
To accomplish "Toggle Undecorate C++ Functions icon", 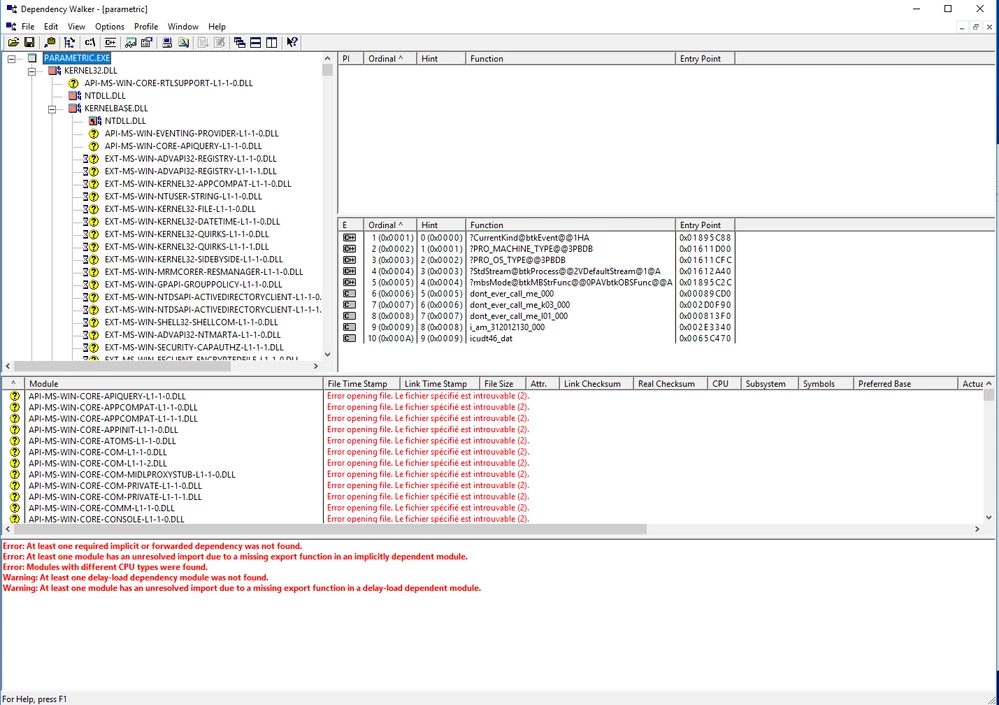I will [110, 42].
